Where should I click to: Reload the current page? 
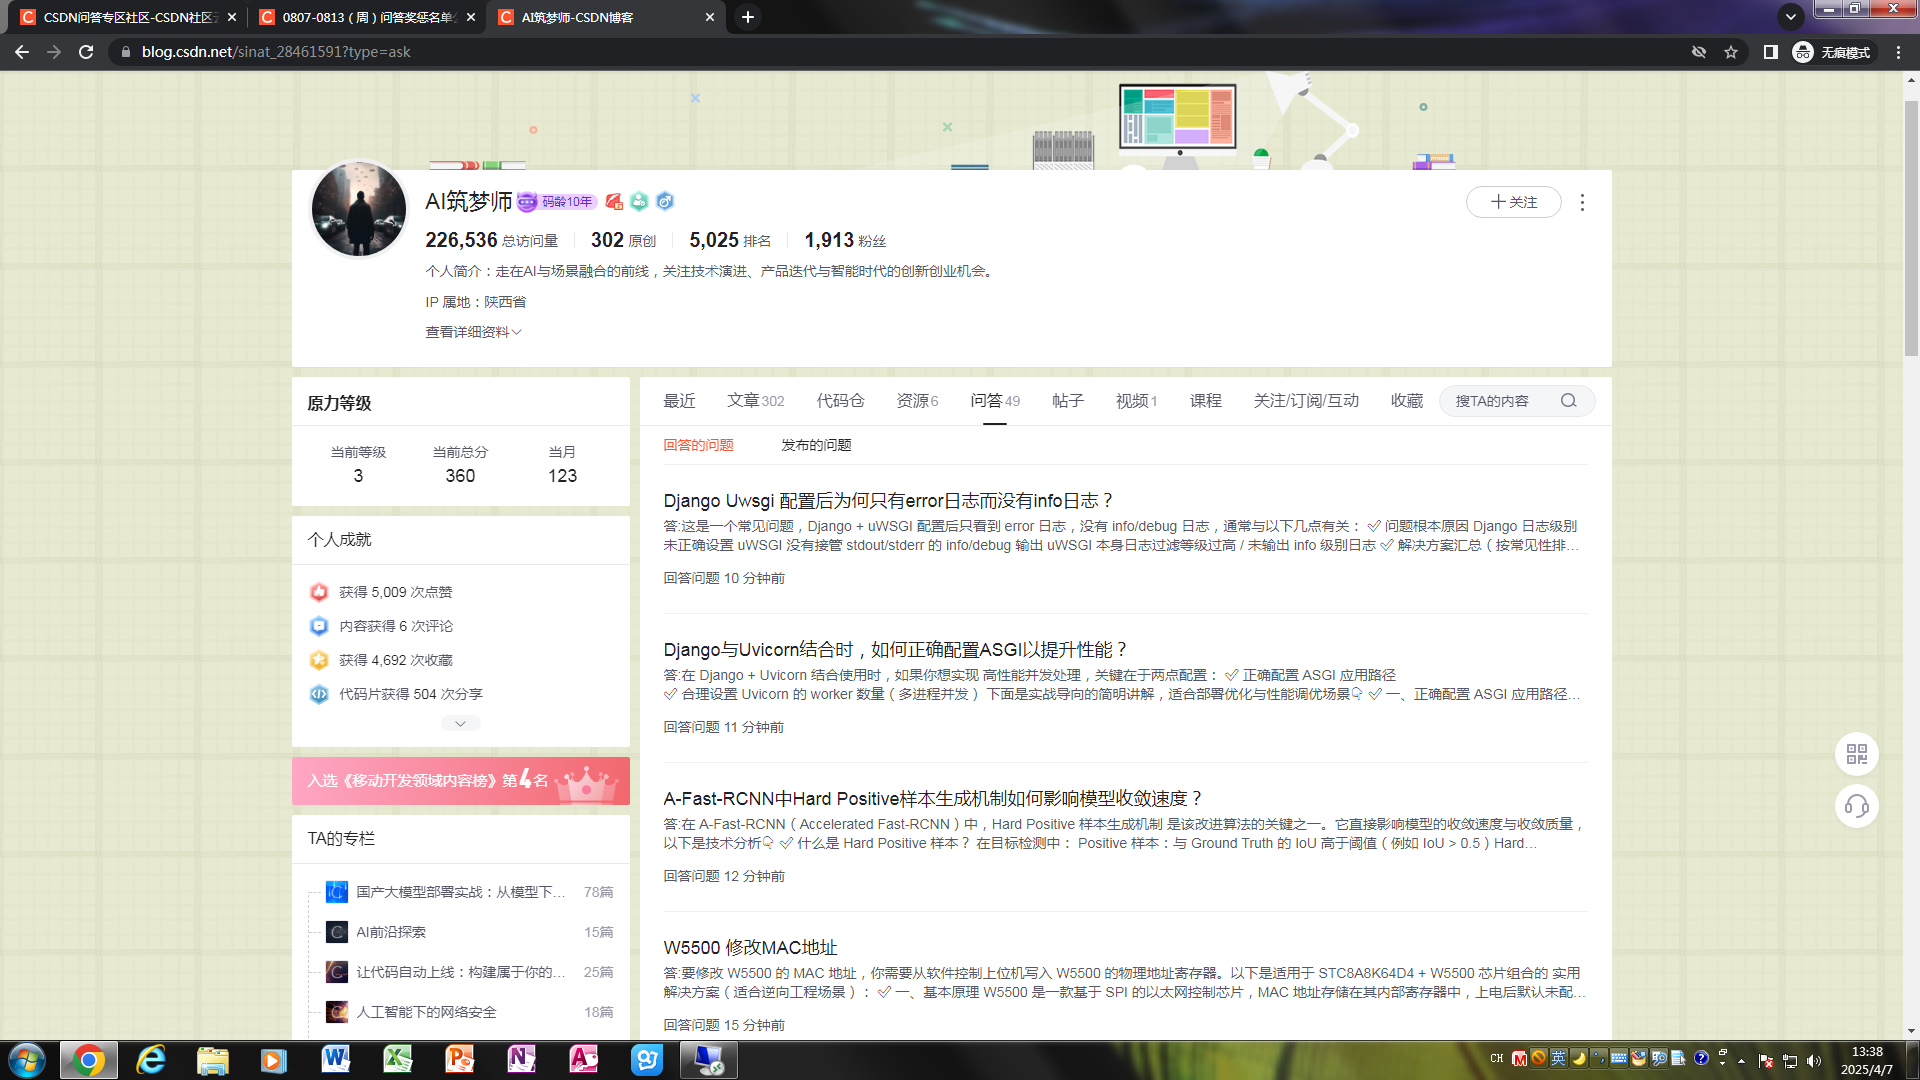pyautogui.click(x=86, y=52)
